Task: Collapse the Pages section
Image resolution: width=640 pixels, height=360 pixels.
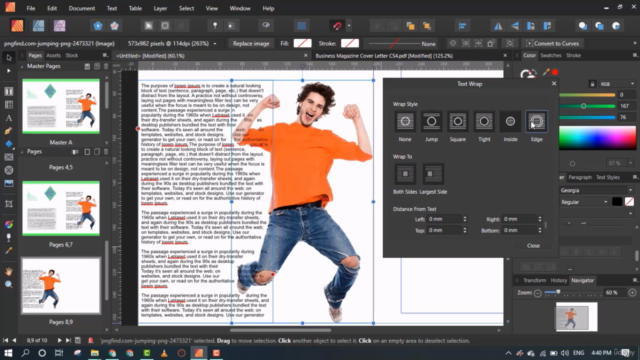Action: tap(22, 152)
